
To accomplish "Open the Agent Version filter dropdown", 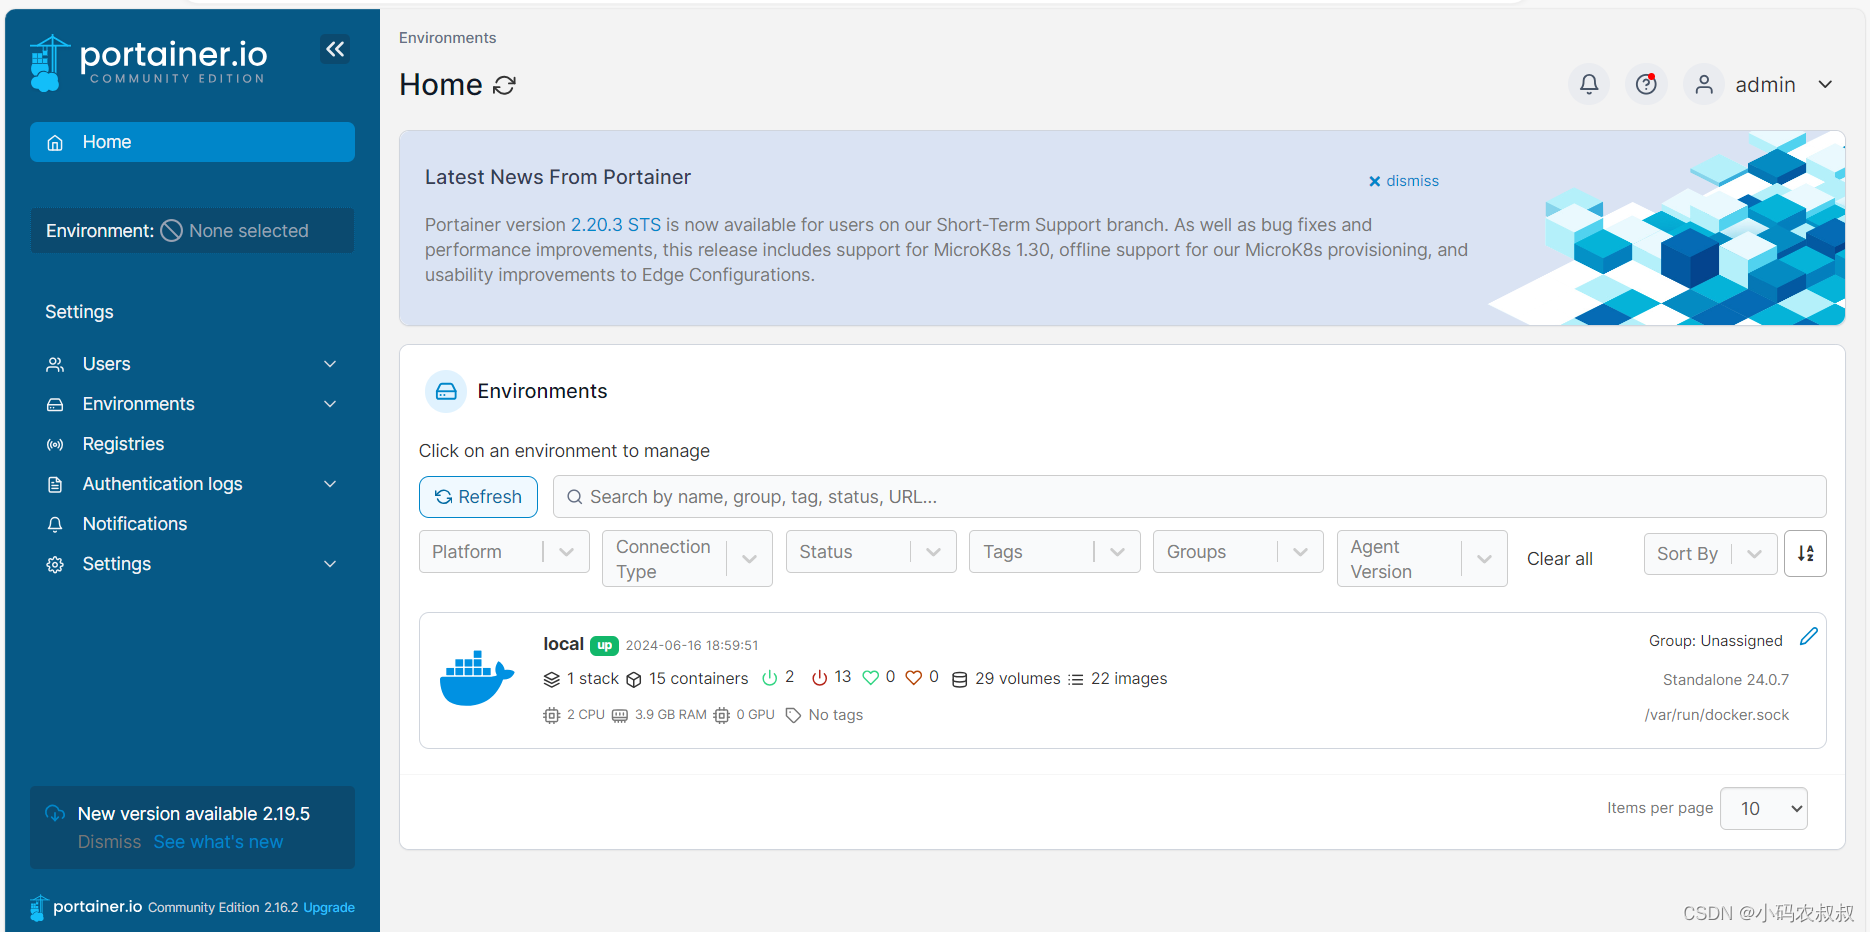I will (1422, 559).
